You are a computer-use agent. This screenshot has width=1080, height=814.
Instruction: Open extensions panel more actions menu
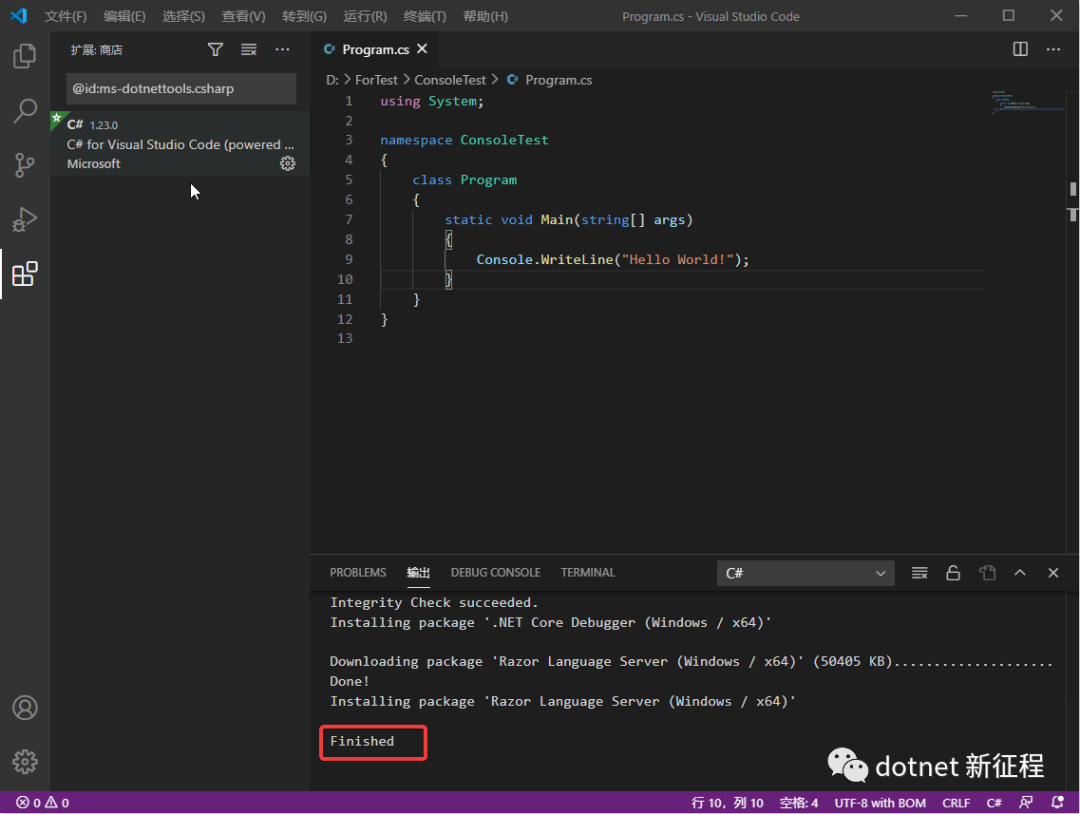pyautogui.click(x=282, y=50)
